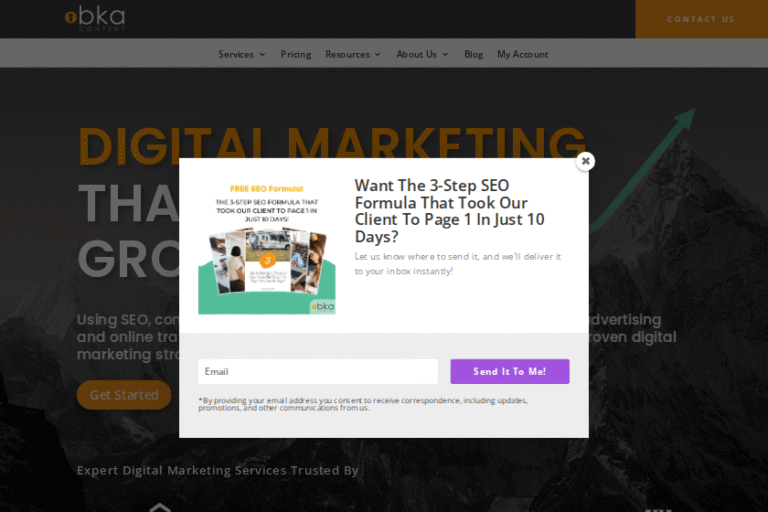Open the Pricing menu item
Screen dimensions: 768x512
tap(296, 54)
